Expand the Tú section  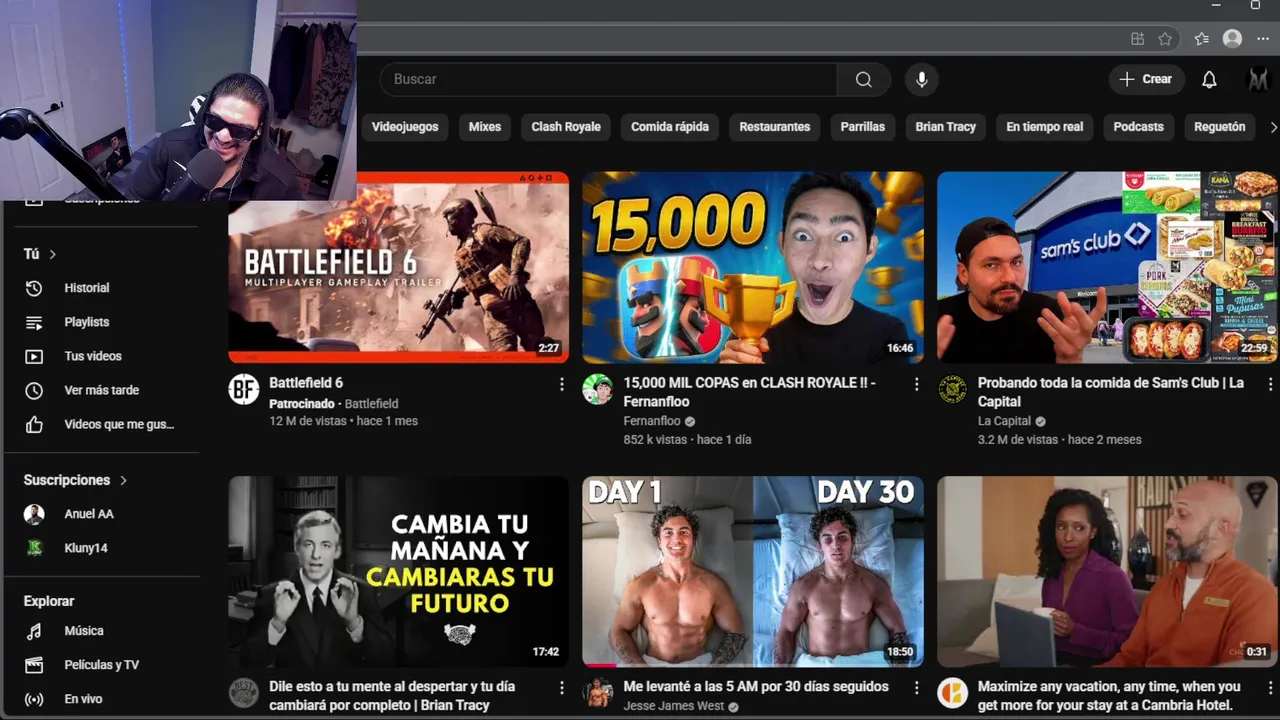40,254
